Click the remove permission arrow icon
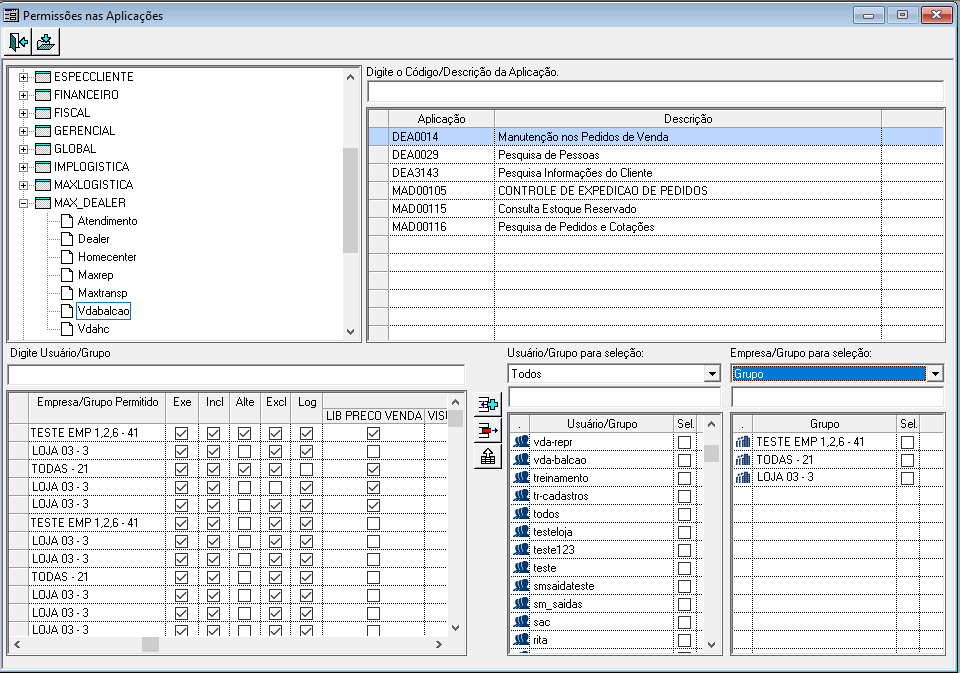This screenshot has height=673, width=960. coord(488,430)
